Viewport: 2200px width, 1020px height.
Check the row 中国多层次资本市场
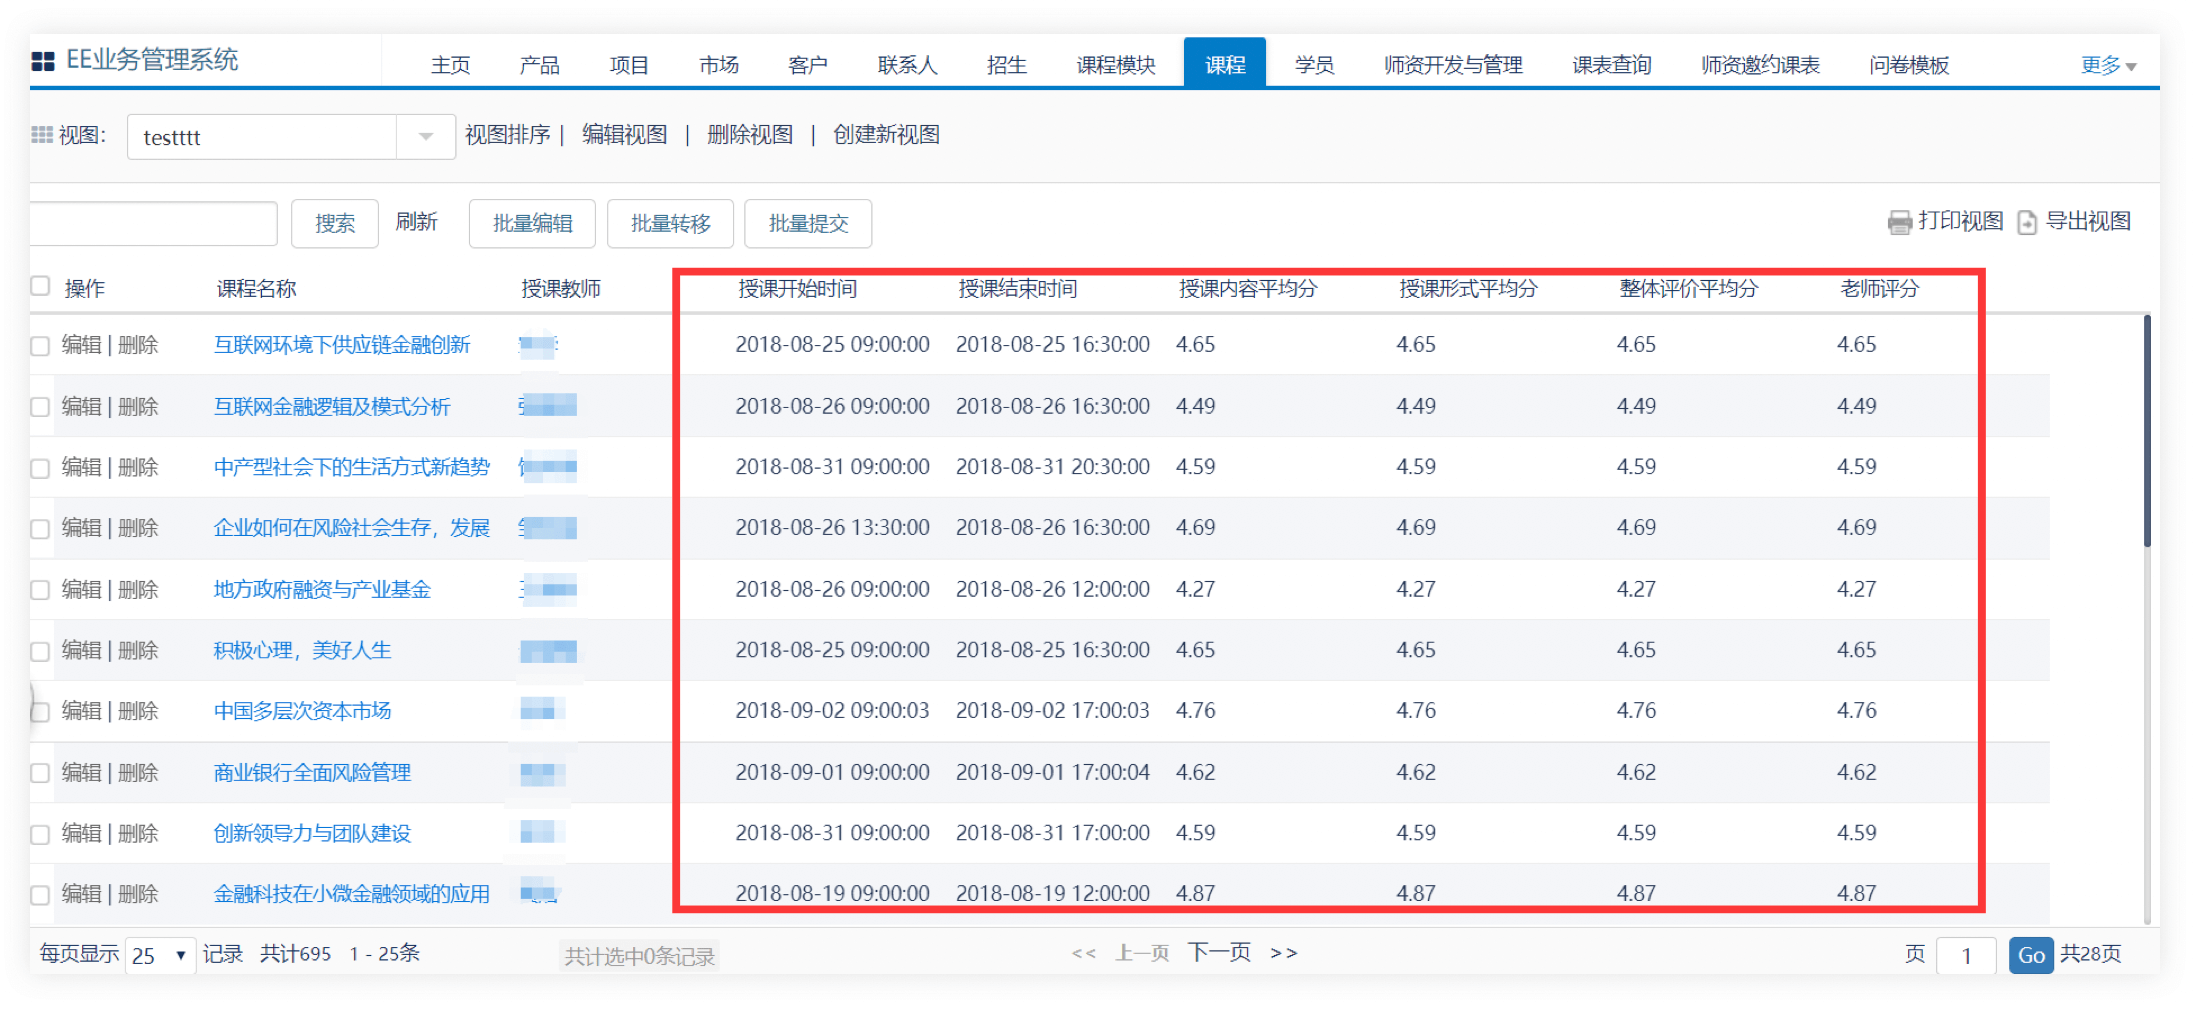40,712
